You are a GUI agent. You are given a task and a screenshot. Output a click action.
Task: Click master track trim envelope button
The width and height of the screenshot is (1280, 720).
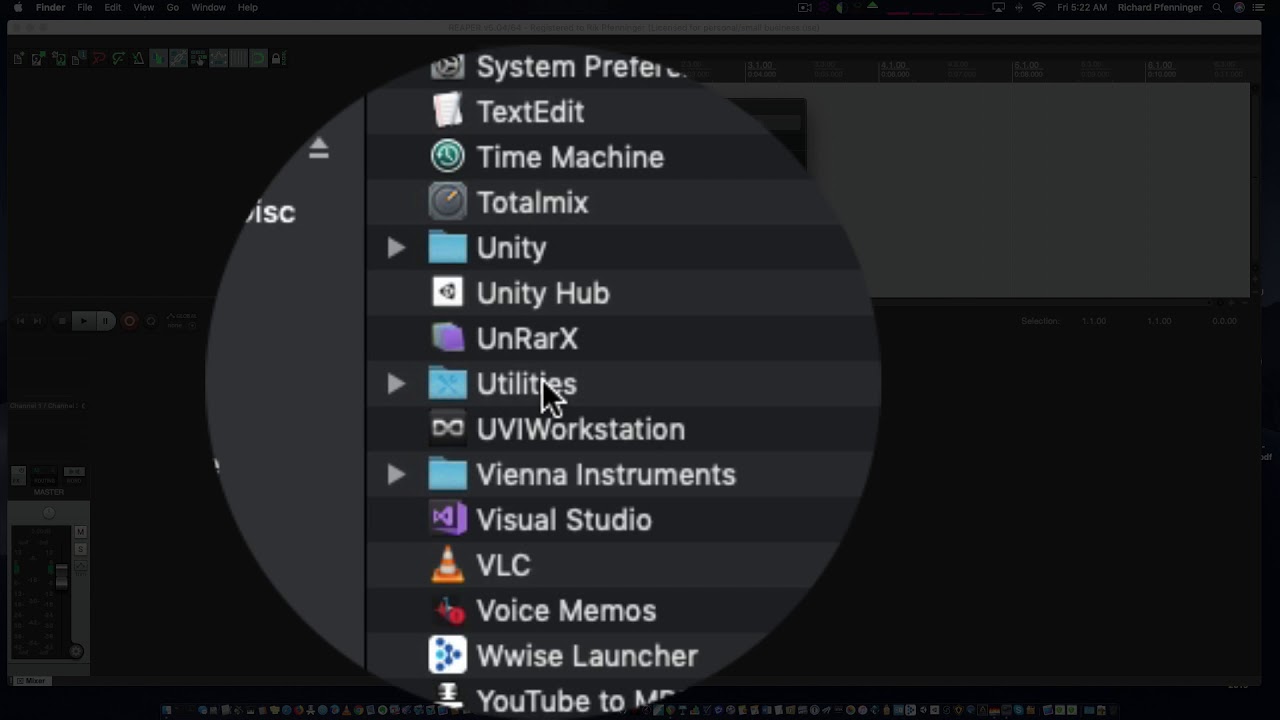81,565
